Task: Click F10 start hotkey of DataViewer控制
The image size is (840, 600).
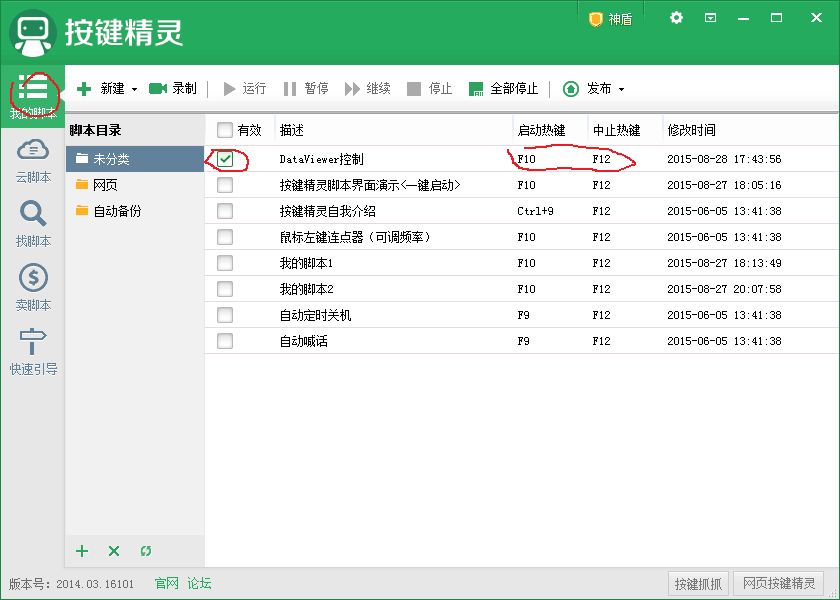Action: 526,159
